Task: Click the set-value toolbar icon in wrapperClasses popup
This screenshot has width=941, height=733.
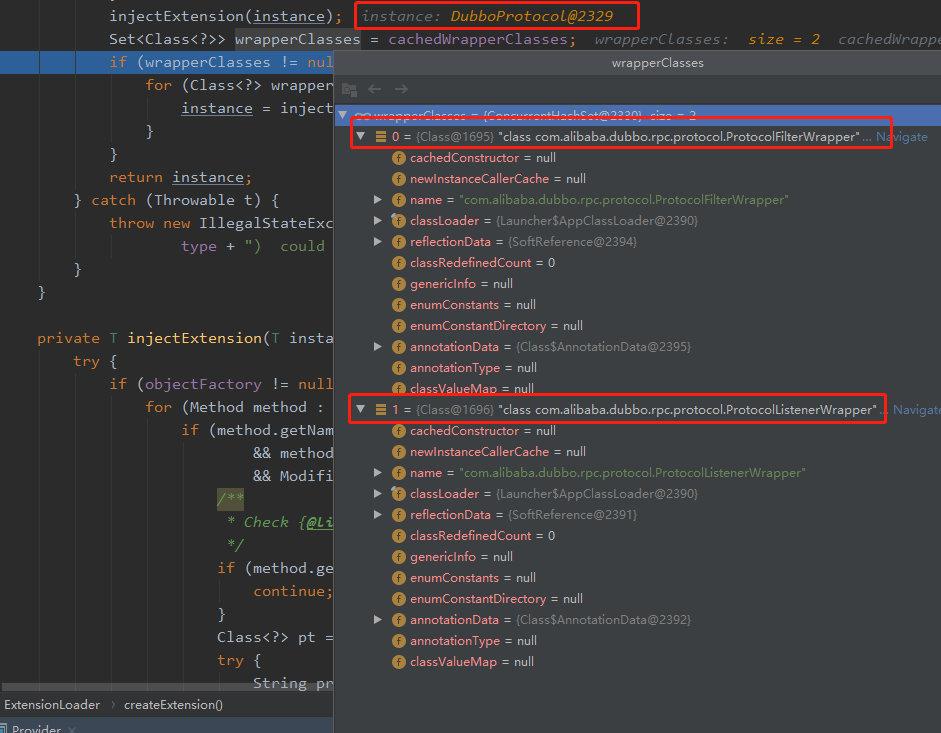Action: 349,89
